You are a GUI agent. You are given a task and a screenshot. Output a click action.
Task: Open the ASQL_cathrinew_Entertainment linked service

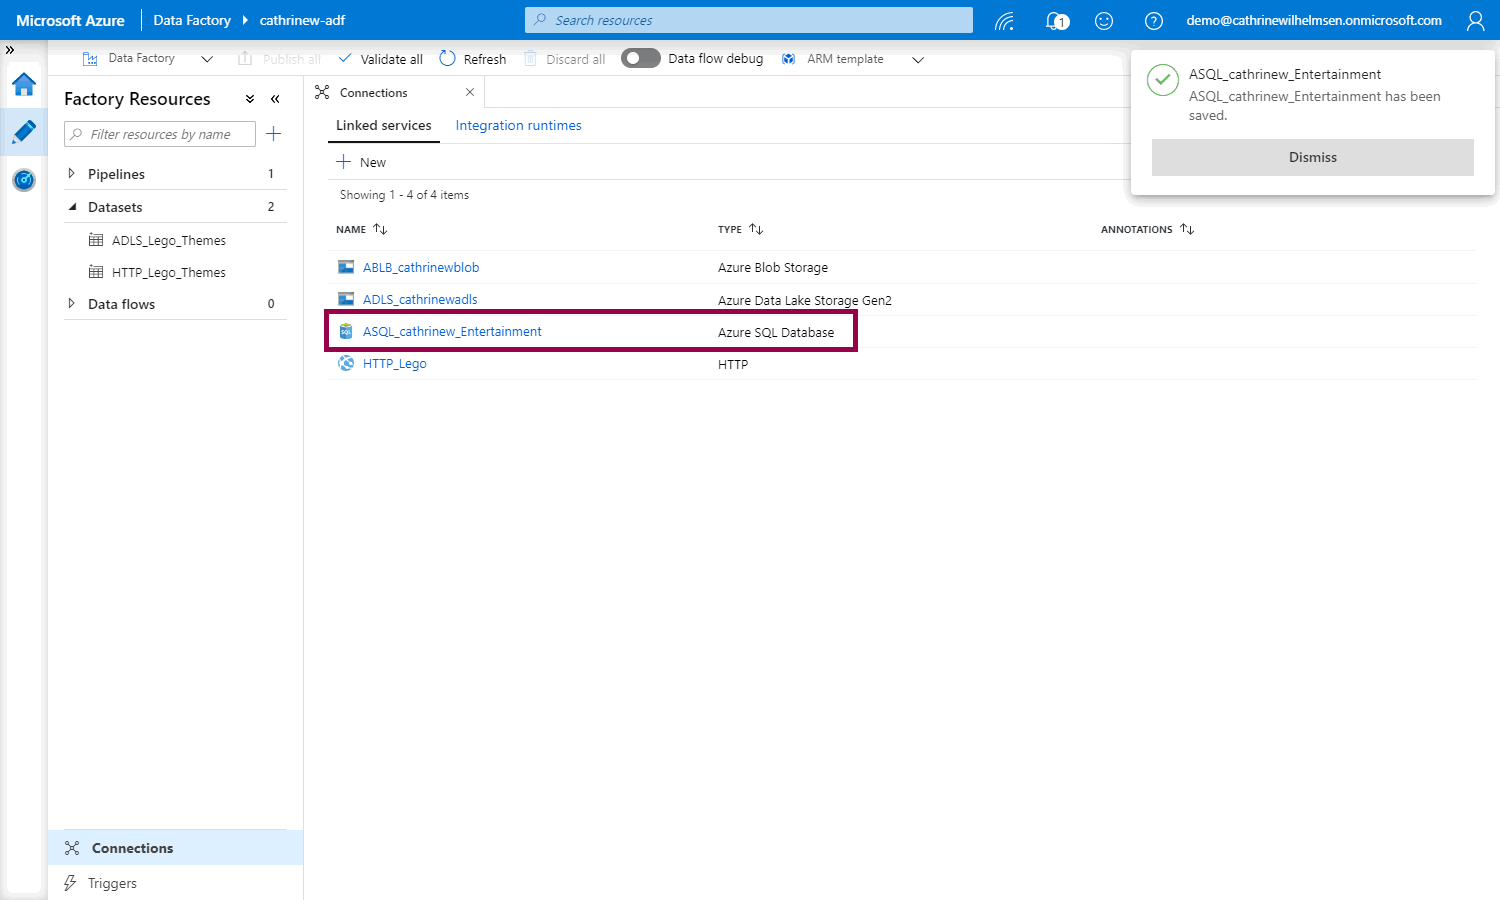coord(452,332)
